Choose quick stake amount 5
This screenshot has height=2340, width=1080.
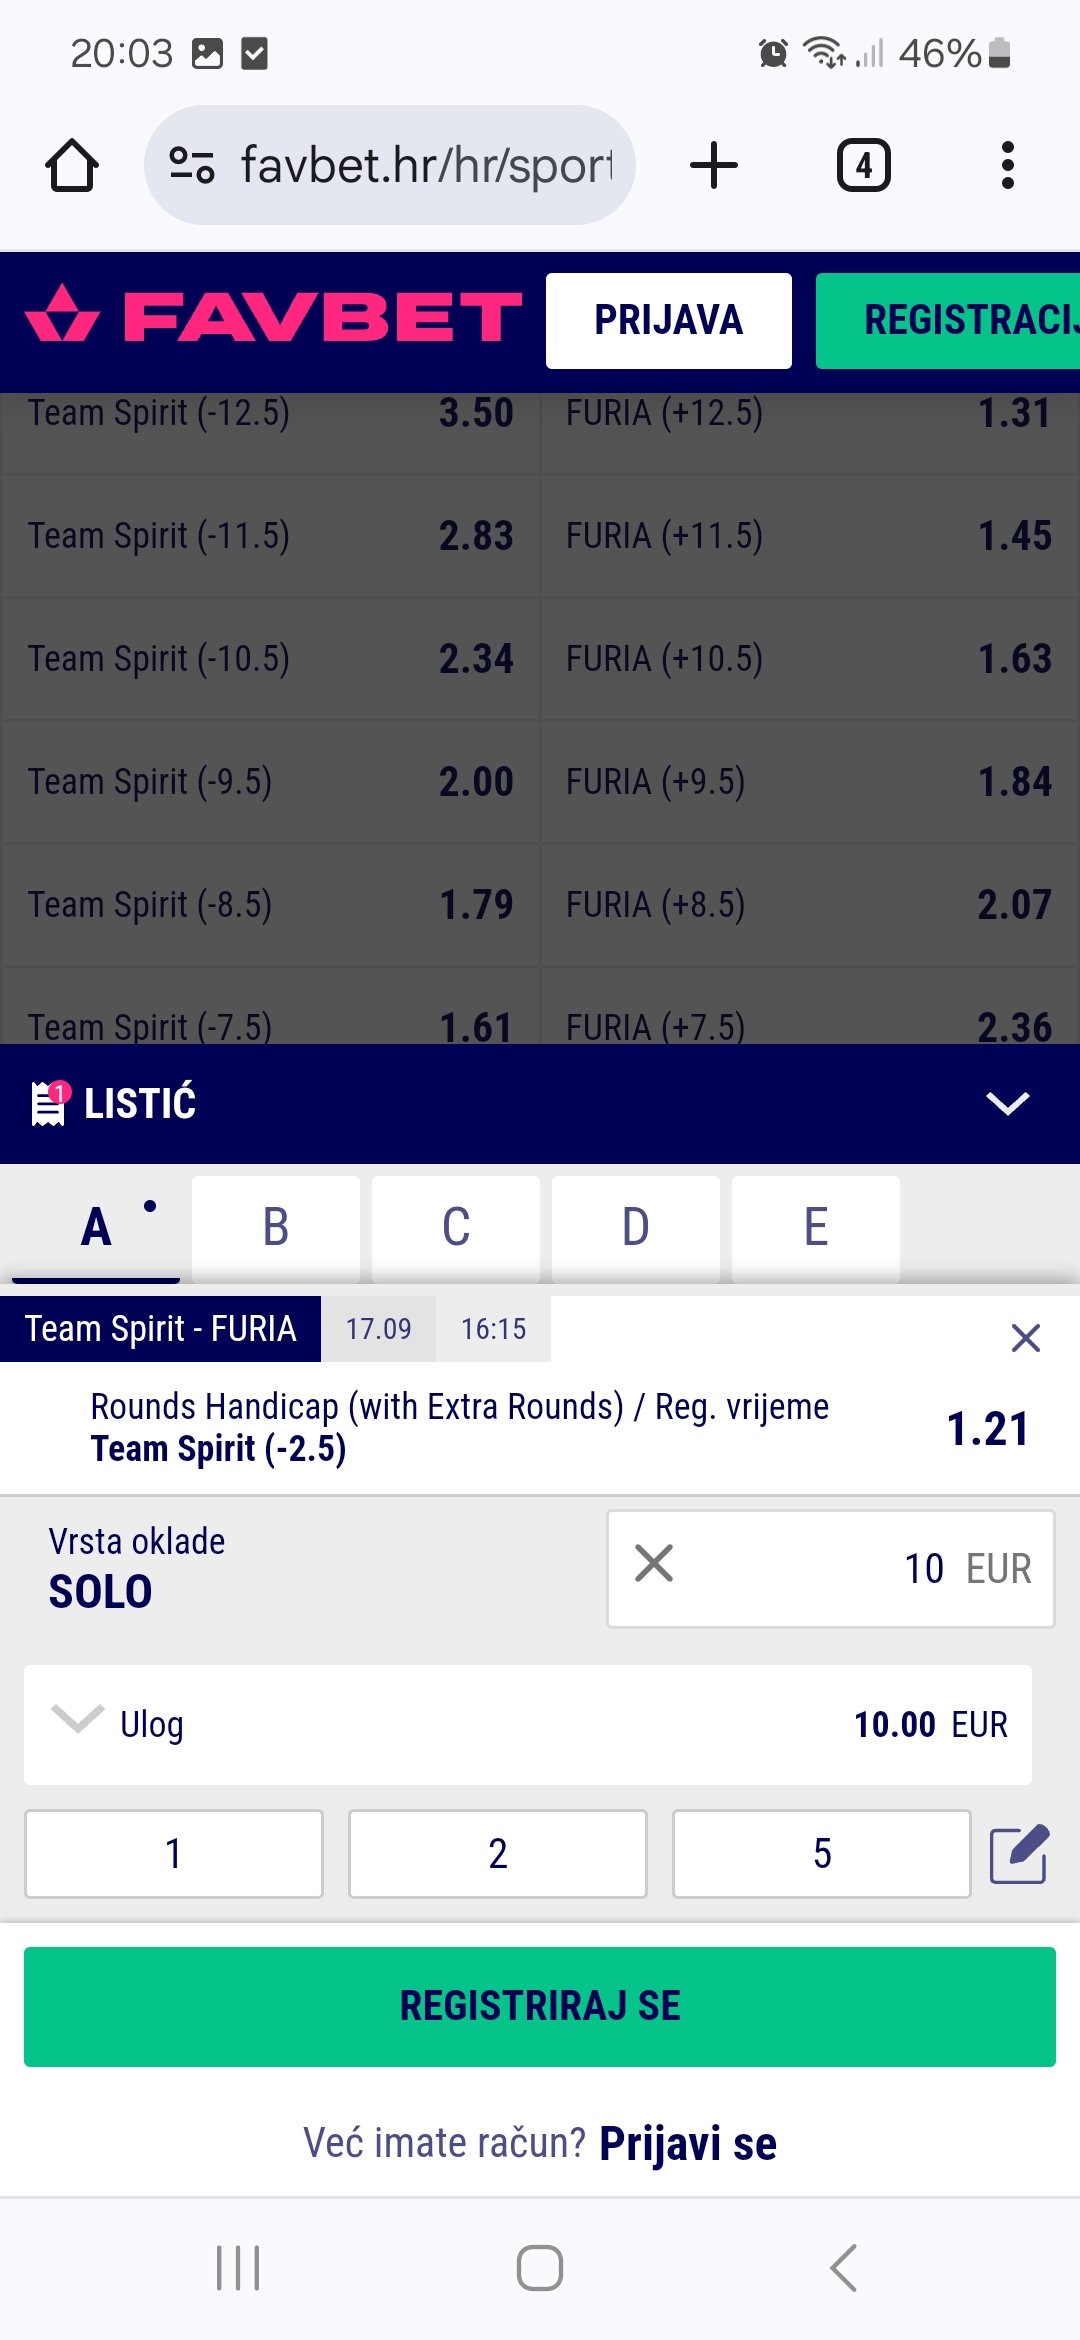pyautogui.click(x=821, y=1854)
